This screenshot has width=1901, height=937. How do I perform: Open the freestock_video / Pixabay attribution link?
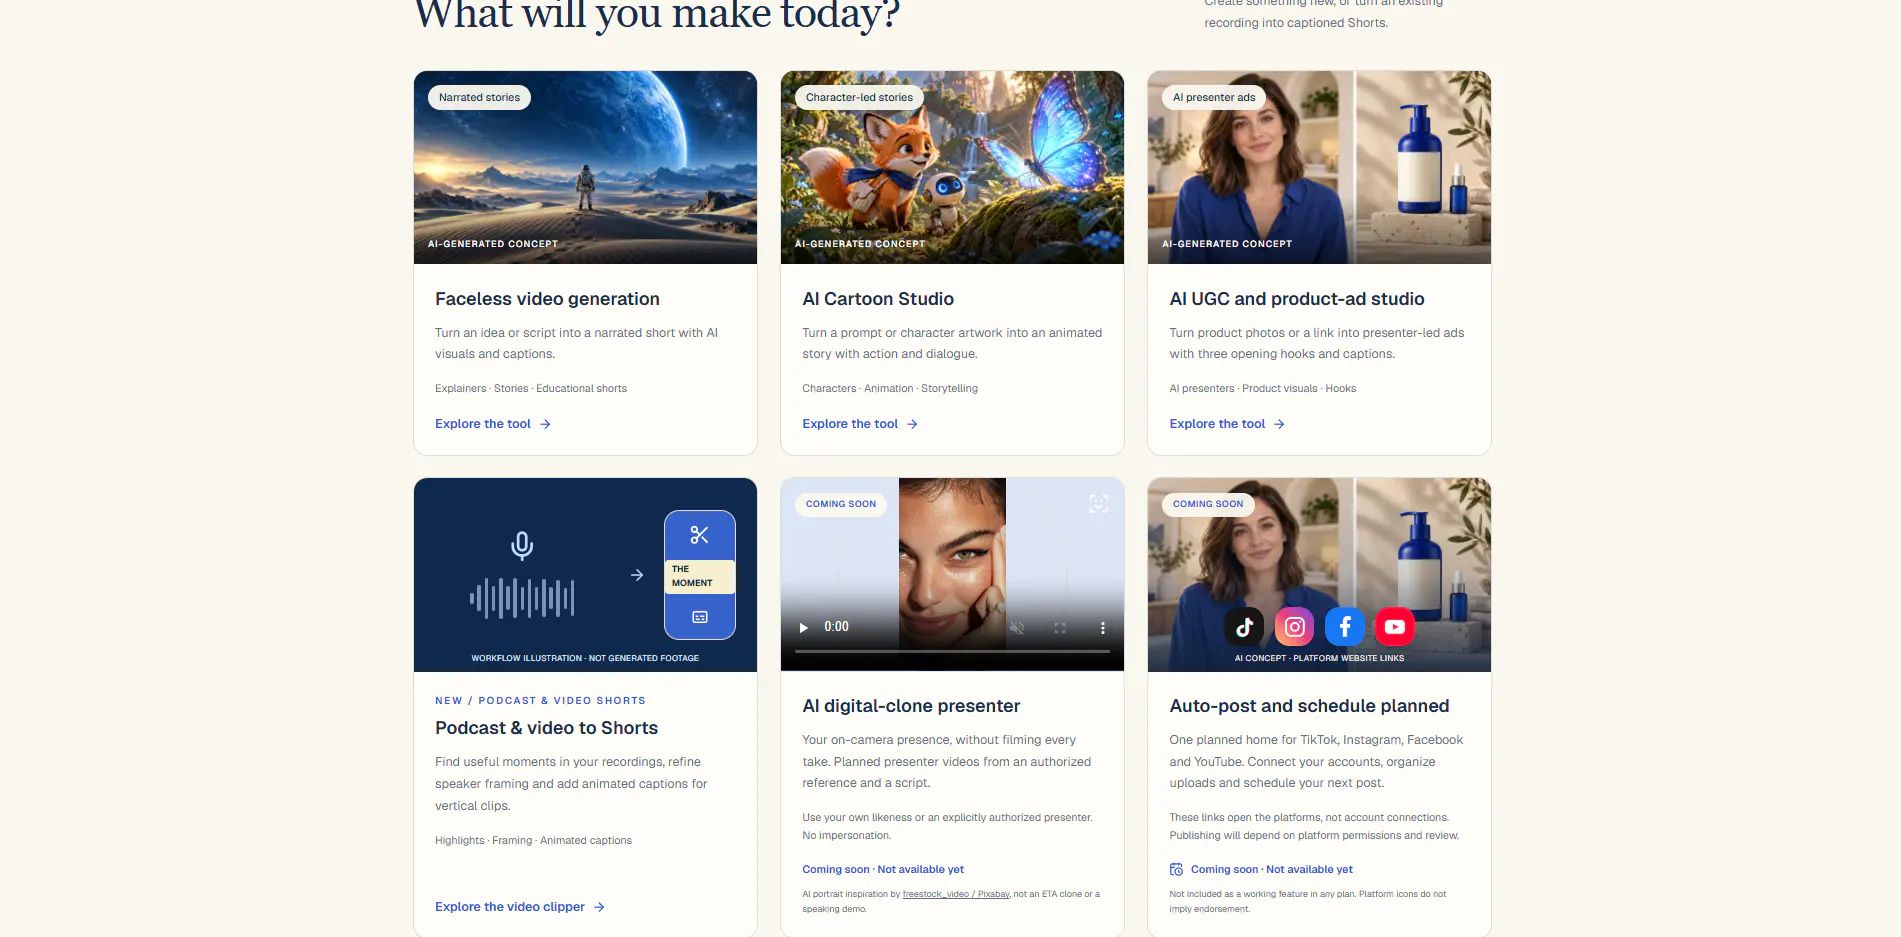click(956, 894)
